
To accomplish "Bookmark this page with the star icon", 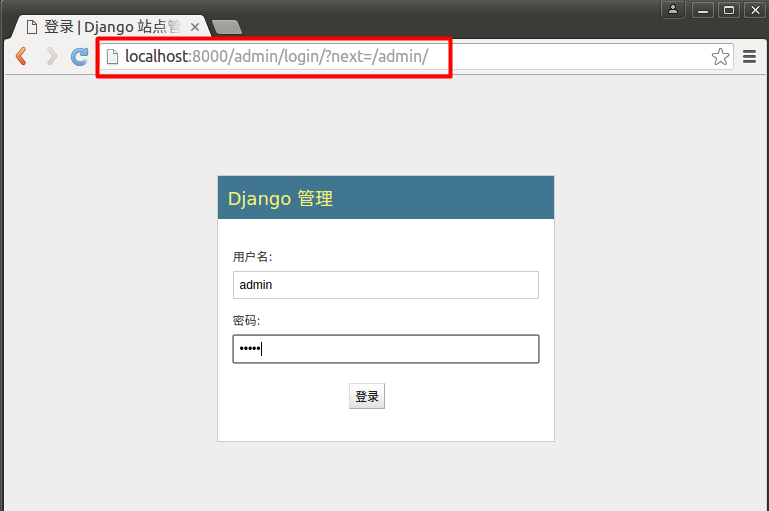I will tap(720, 57).
